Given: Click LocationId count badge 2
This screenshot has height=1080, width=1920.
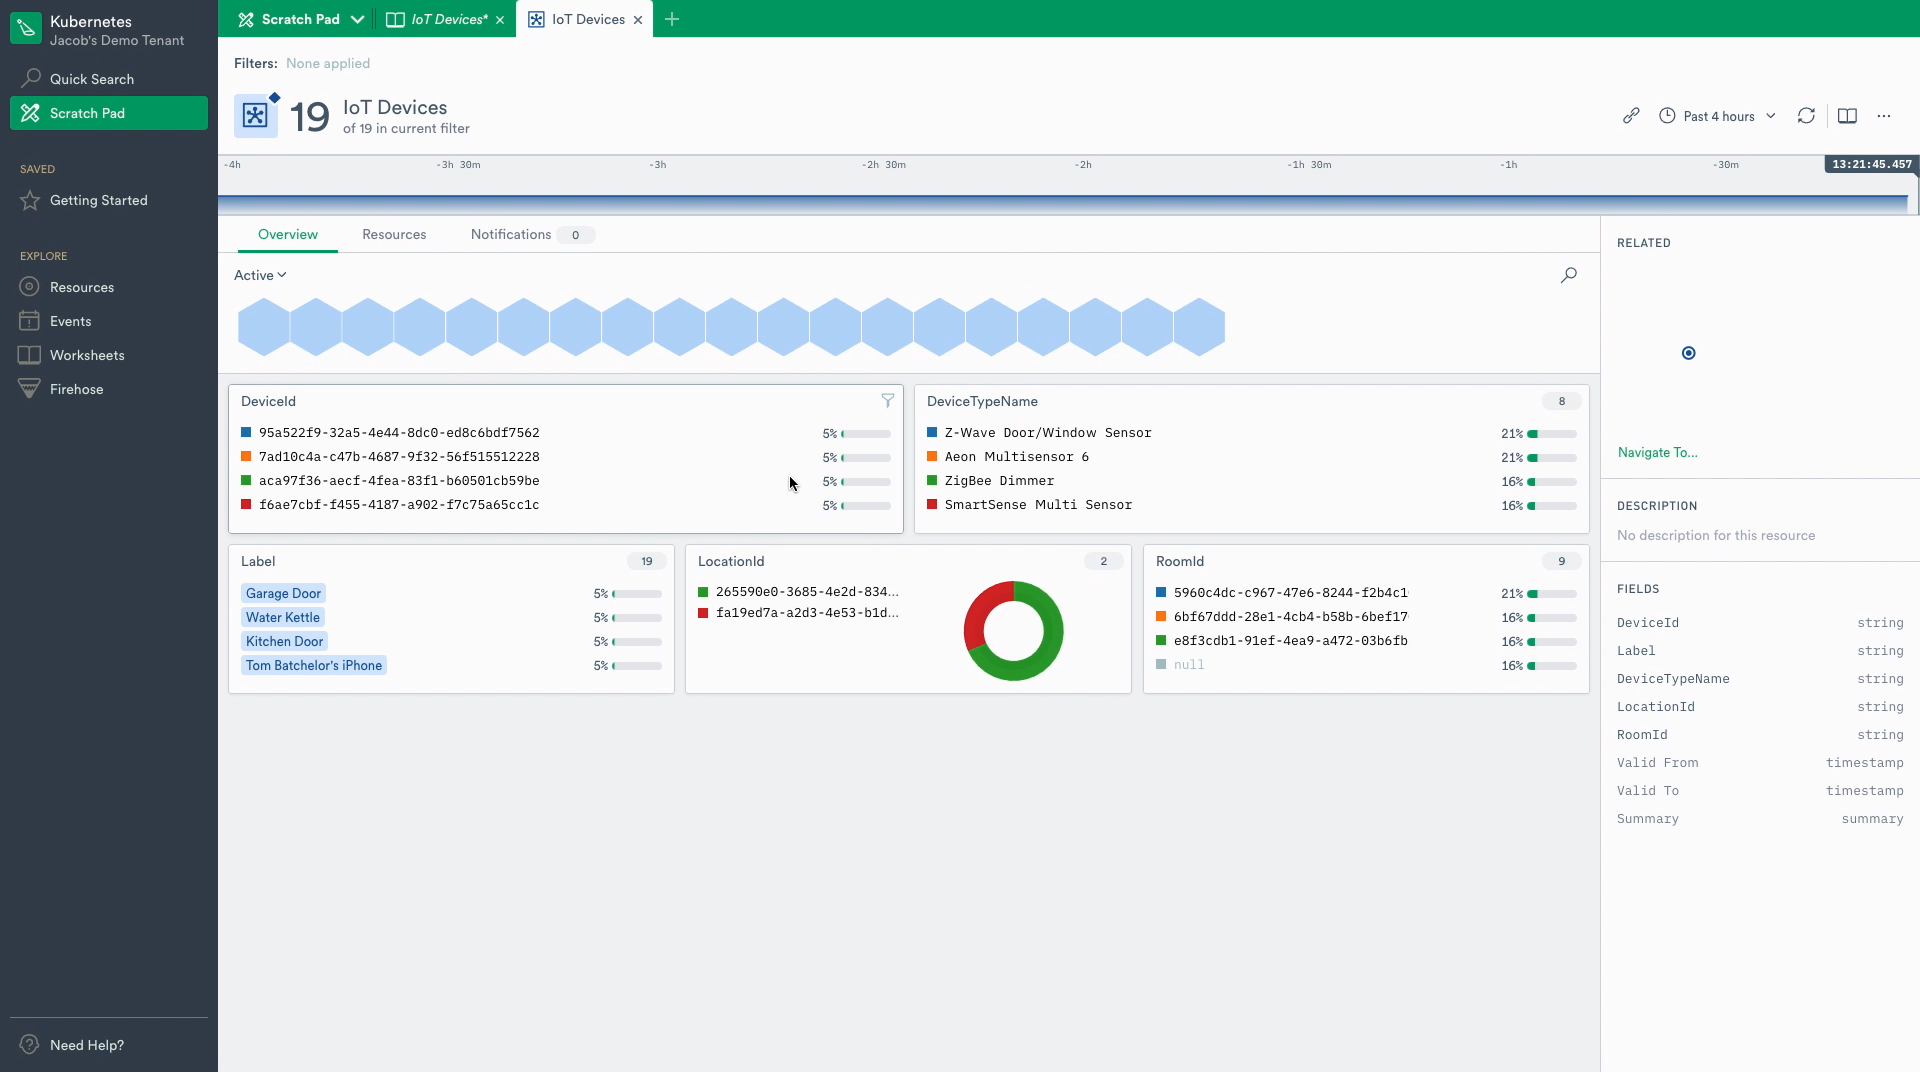Looking at the screenshot, I should point(1103,561).
